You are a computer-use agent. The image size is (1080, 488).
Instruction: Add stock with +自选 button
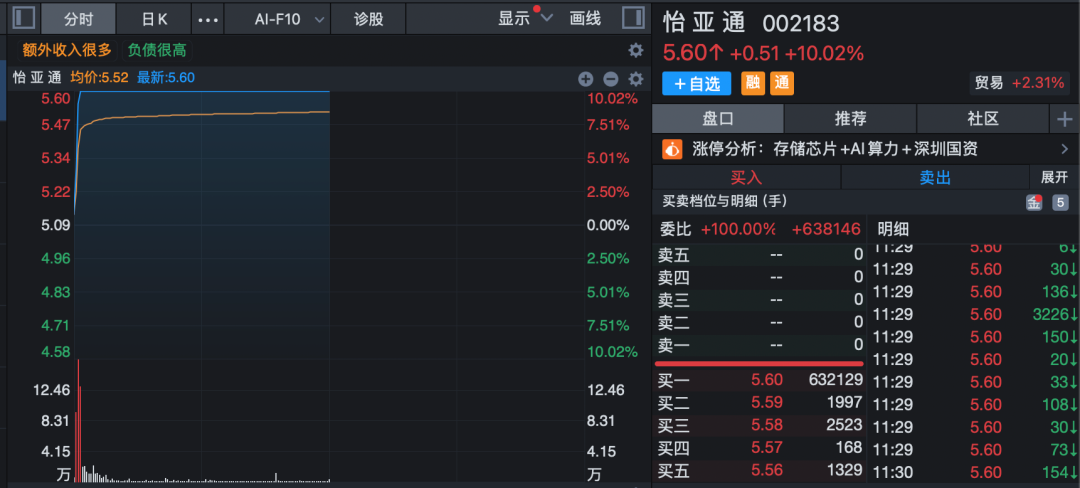pos(696,84)
